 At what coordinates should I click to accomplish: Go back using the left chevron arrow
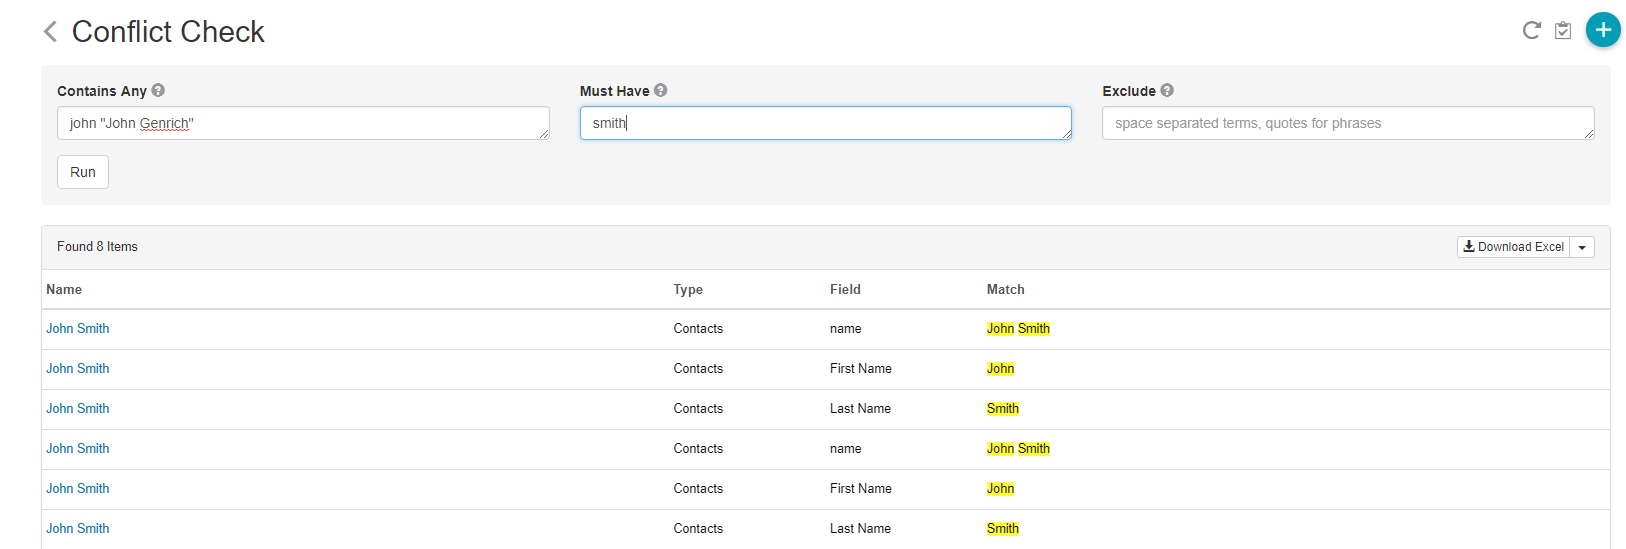50,32
